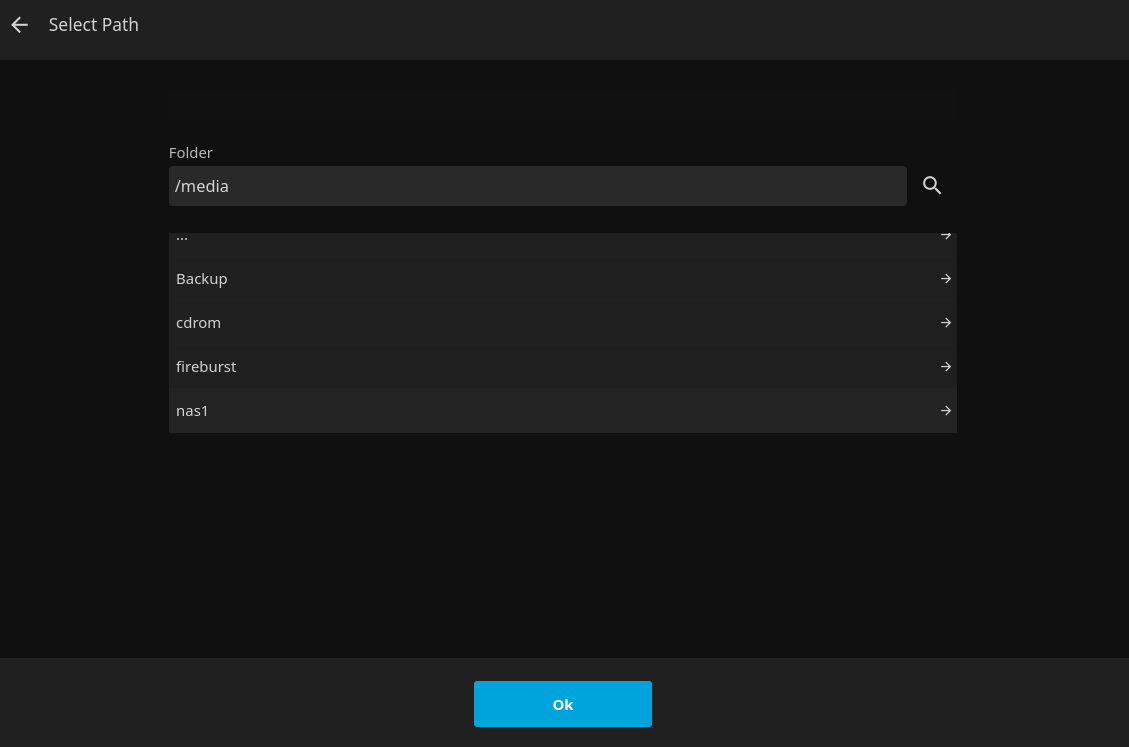Select the cdrom folder entry
This screenshot has height=747, width=1129.
pyautogui.click(x=198, y=323)
